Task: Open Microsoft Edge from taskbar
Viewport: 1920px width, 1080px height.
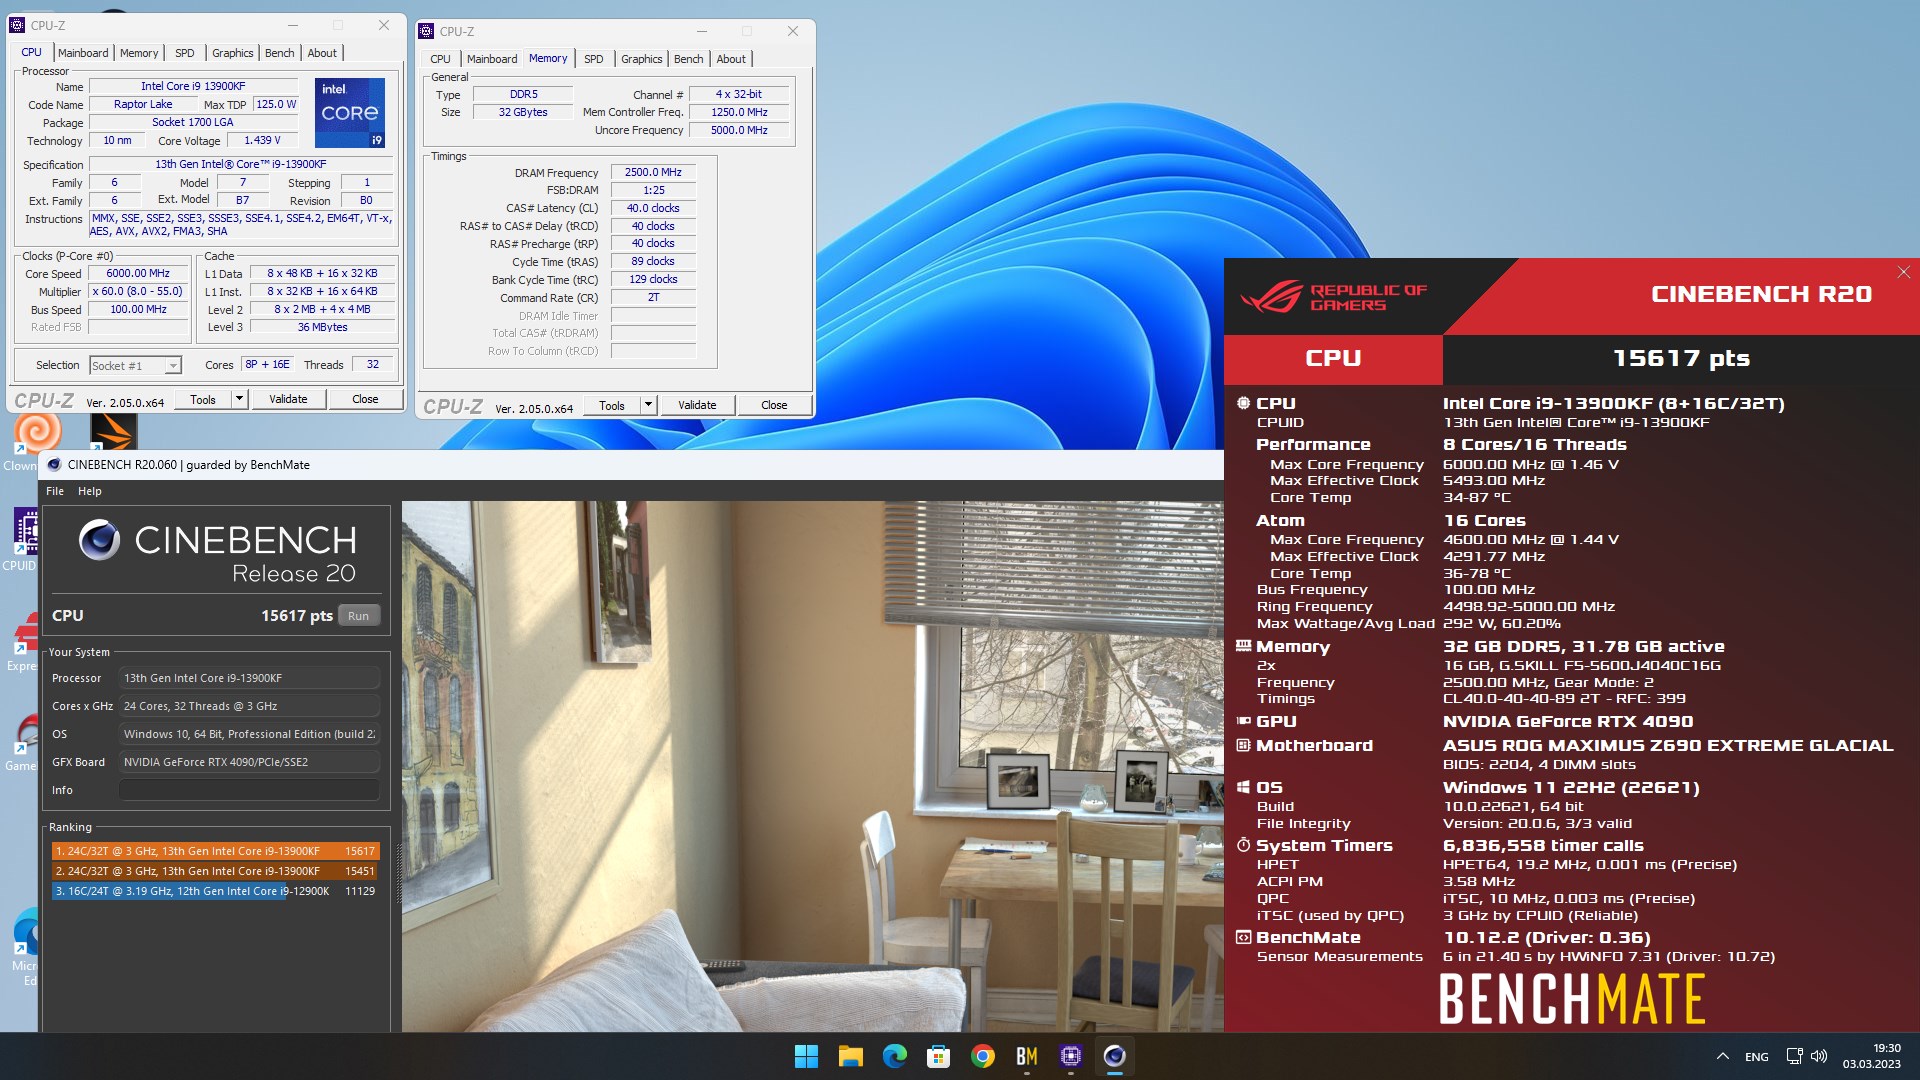Action: (x=894, y=1056)
